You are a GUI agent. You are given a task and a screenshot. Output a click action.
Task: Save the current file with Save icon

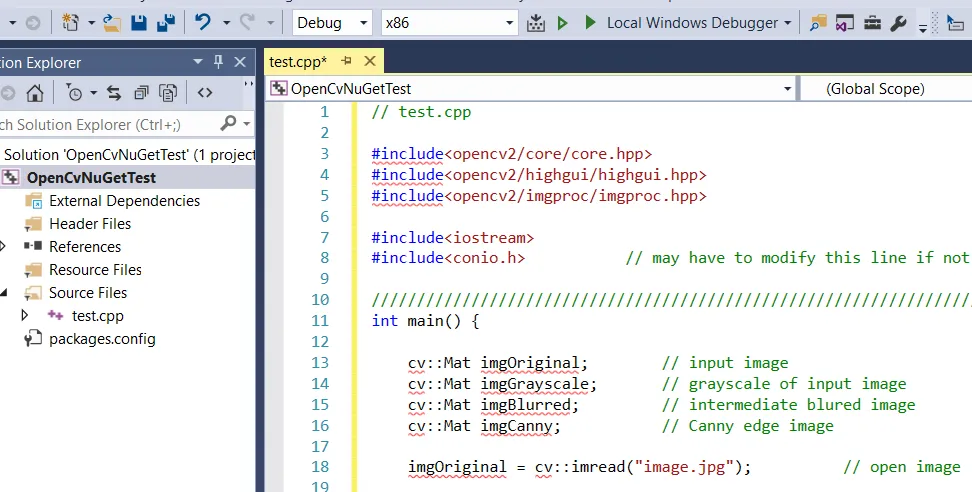point(139,23)
